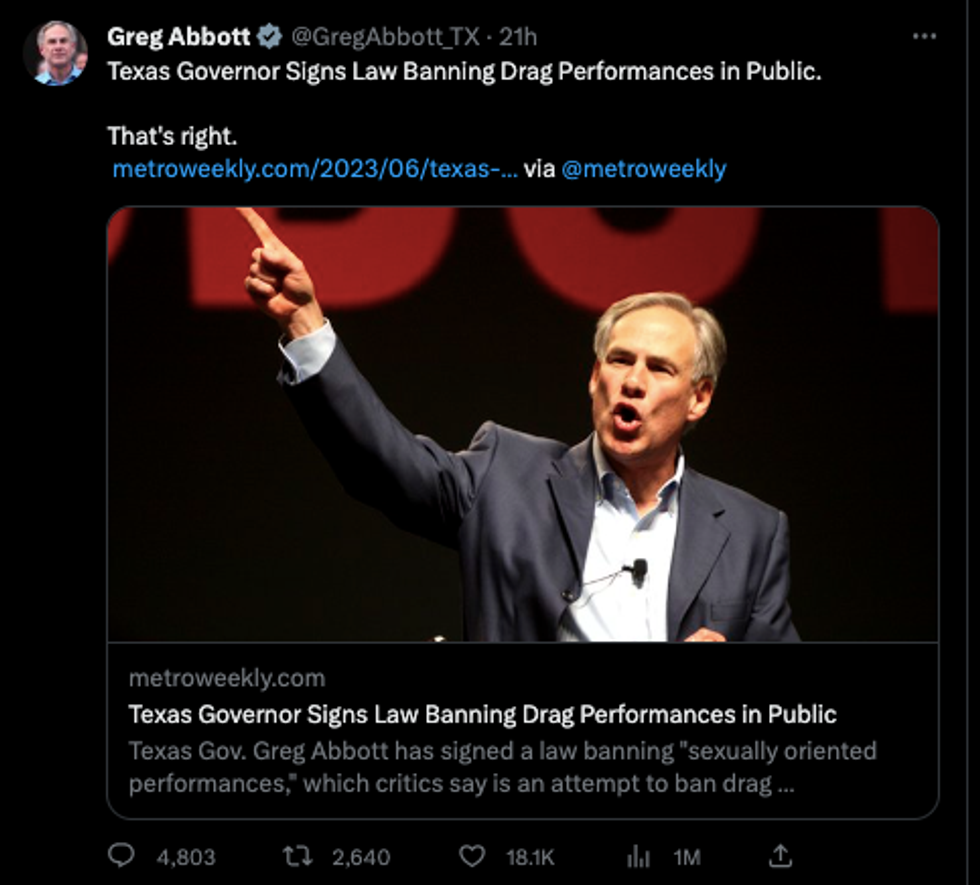
Task: Click the Greg Abbott display name
Action: (177, 37)
